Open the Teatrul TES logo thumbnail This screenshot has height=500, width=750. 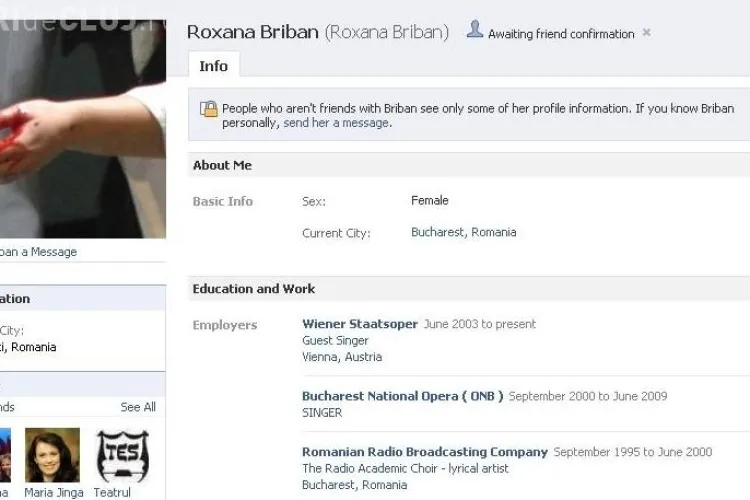click(122, 455)
